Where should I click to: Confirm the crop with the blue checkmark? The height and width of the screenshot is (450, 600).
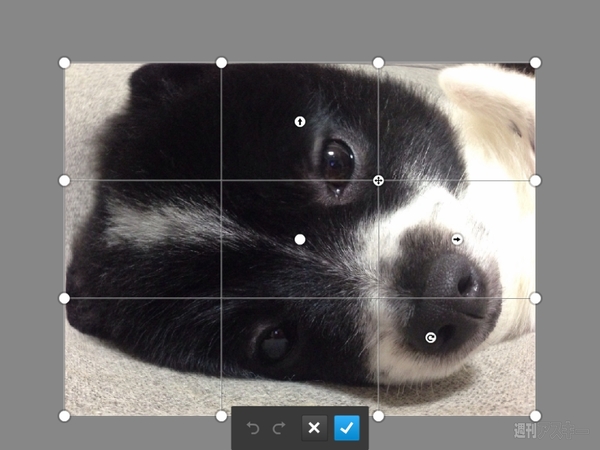[347, 428]
